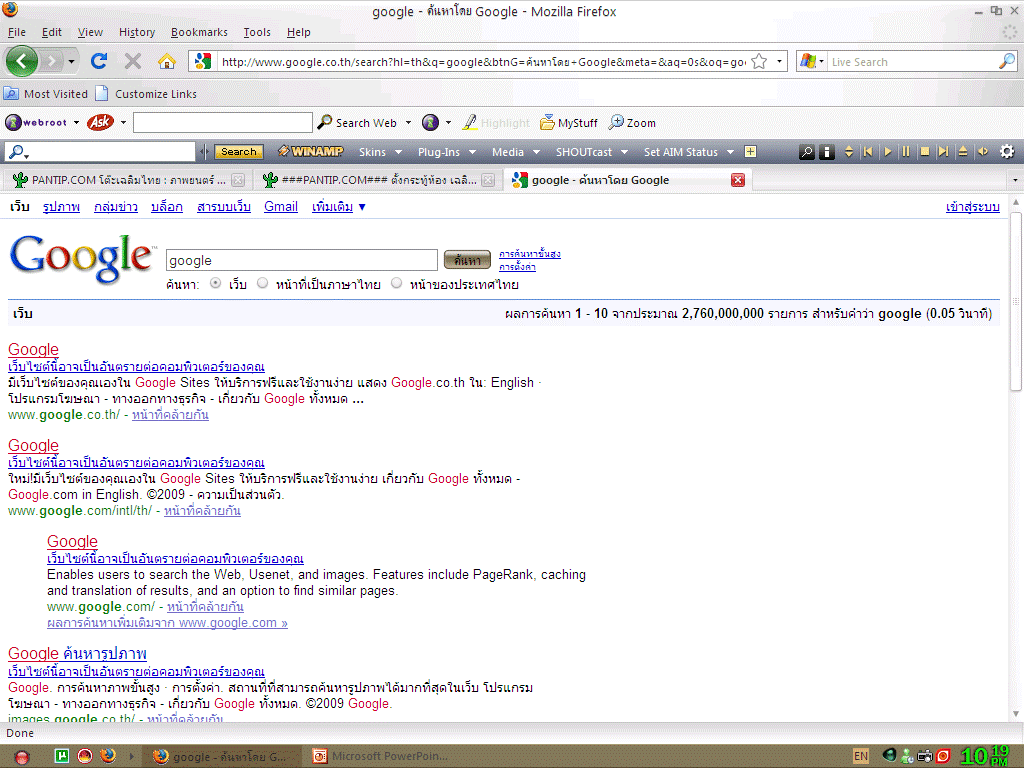Click the browser Back button
Viewport: 1024px width, 768px height.
22,61
